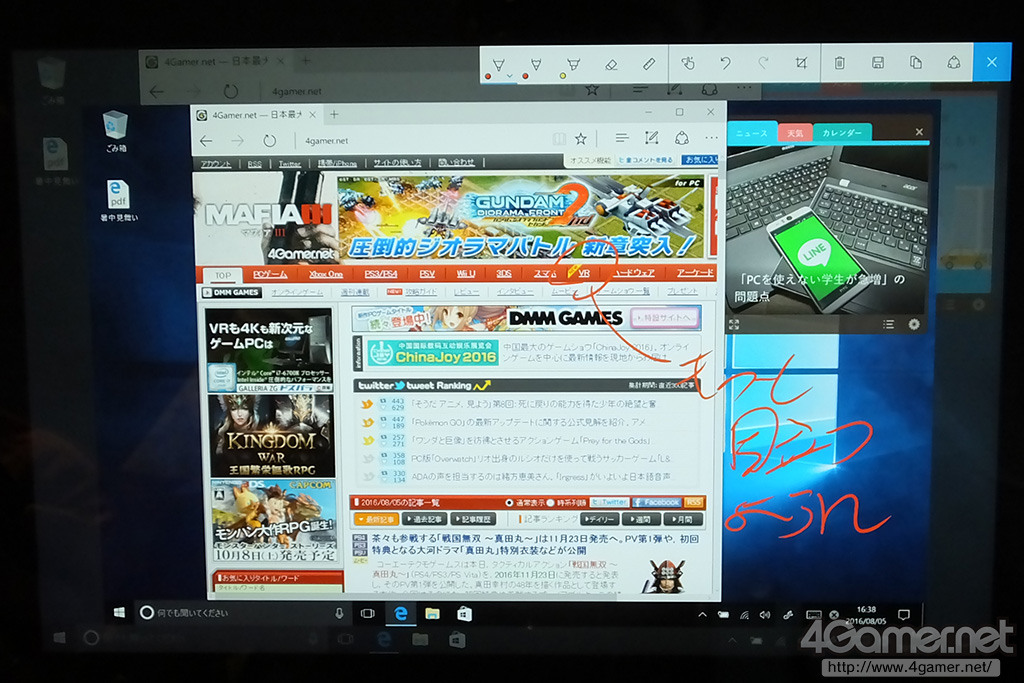Click the アカウント link in top bar
1024x683 pixels.
216,164
